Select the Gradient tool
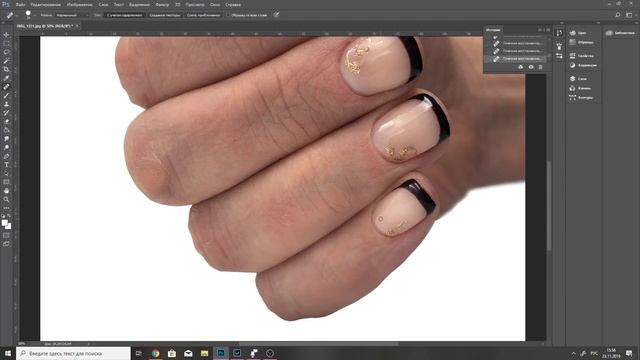Screen dimensions: 640x360 coord(6,130)
